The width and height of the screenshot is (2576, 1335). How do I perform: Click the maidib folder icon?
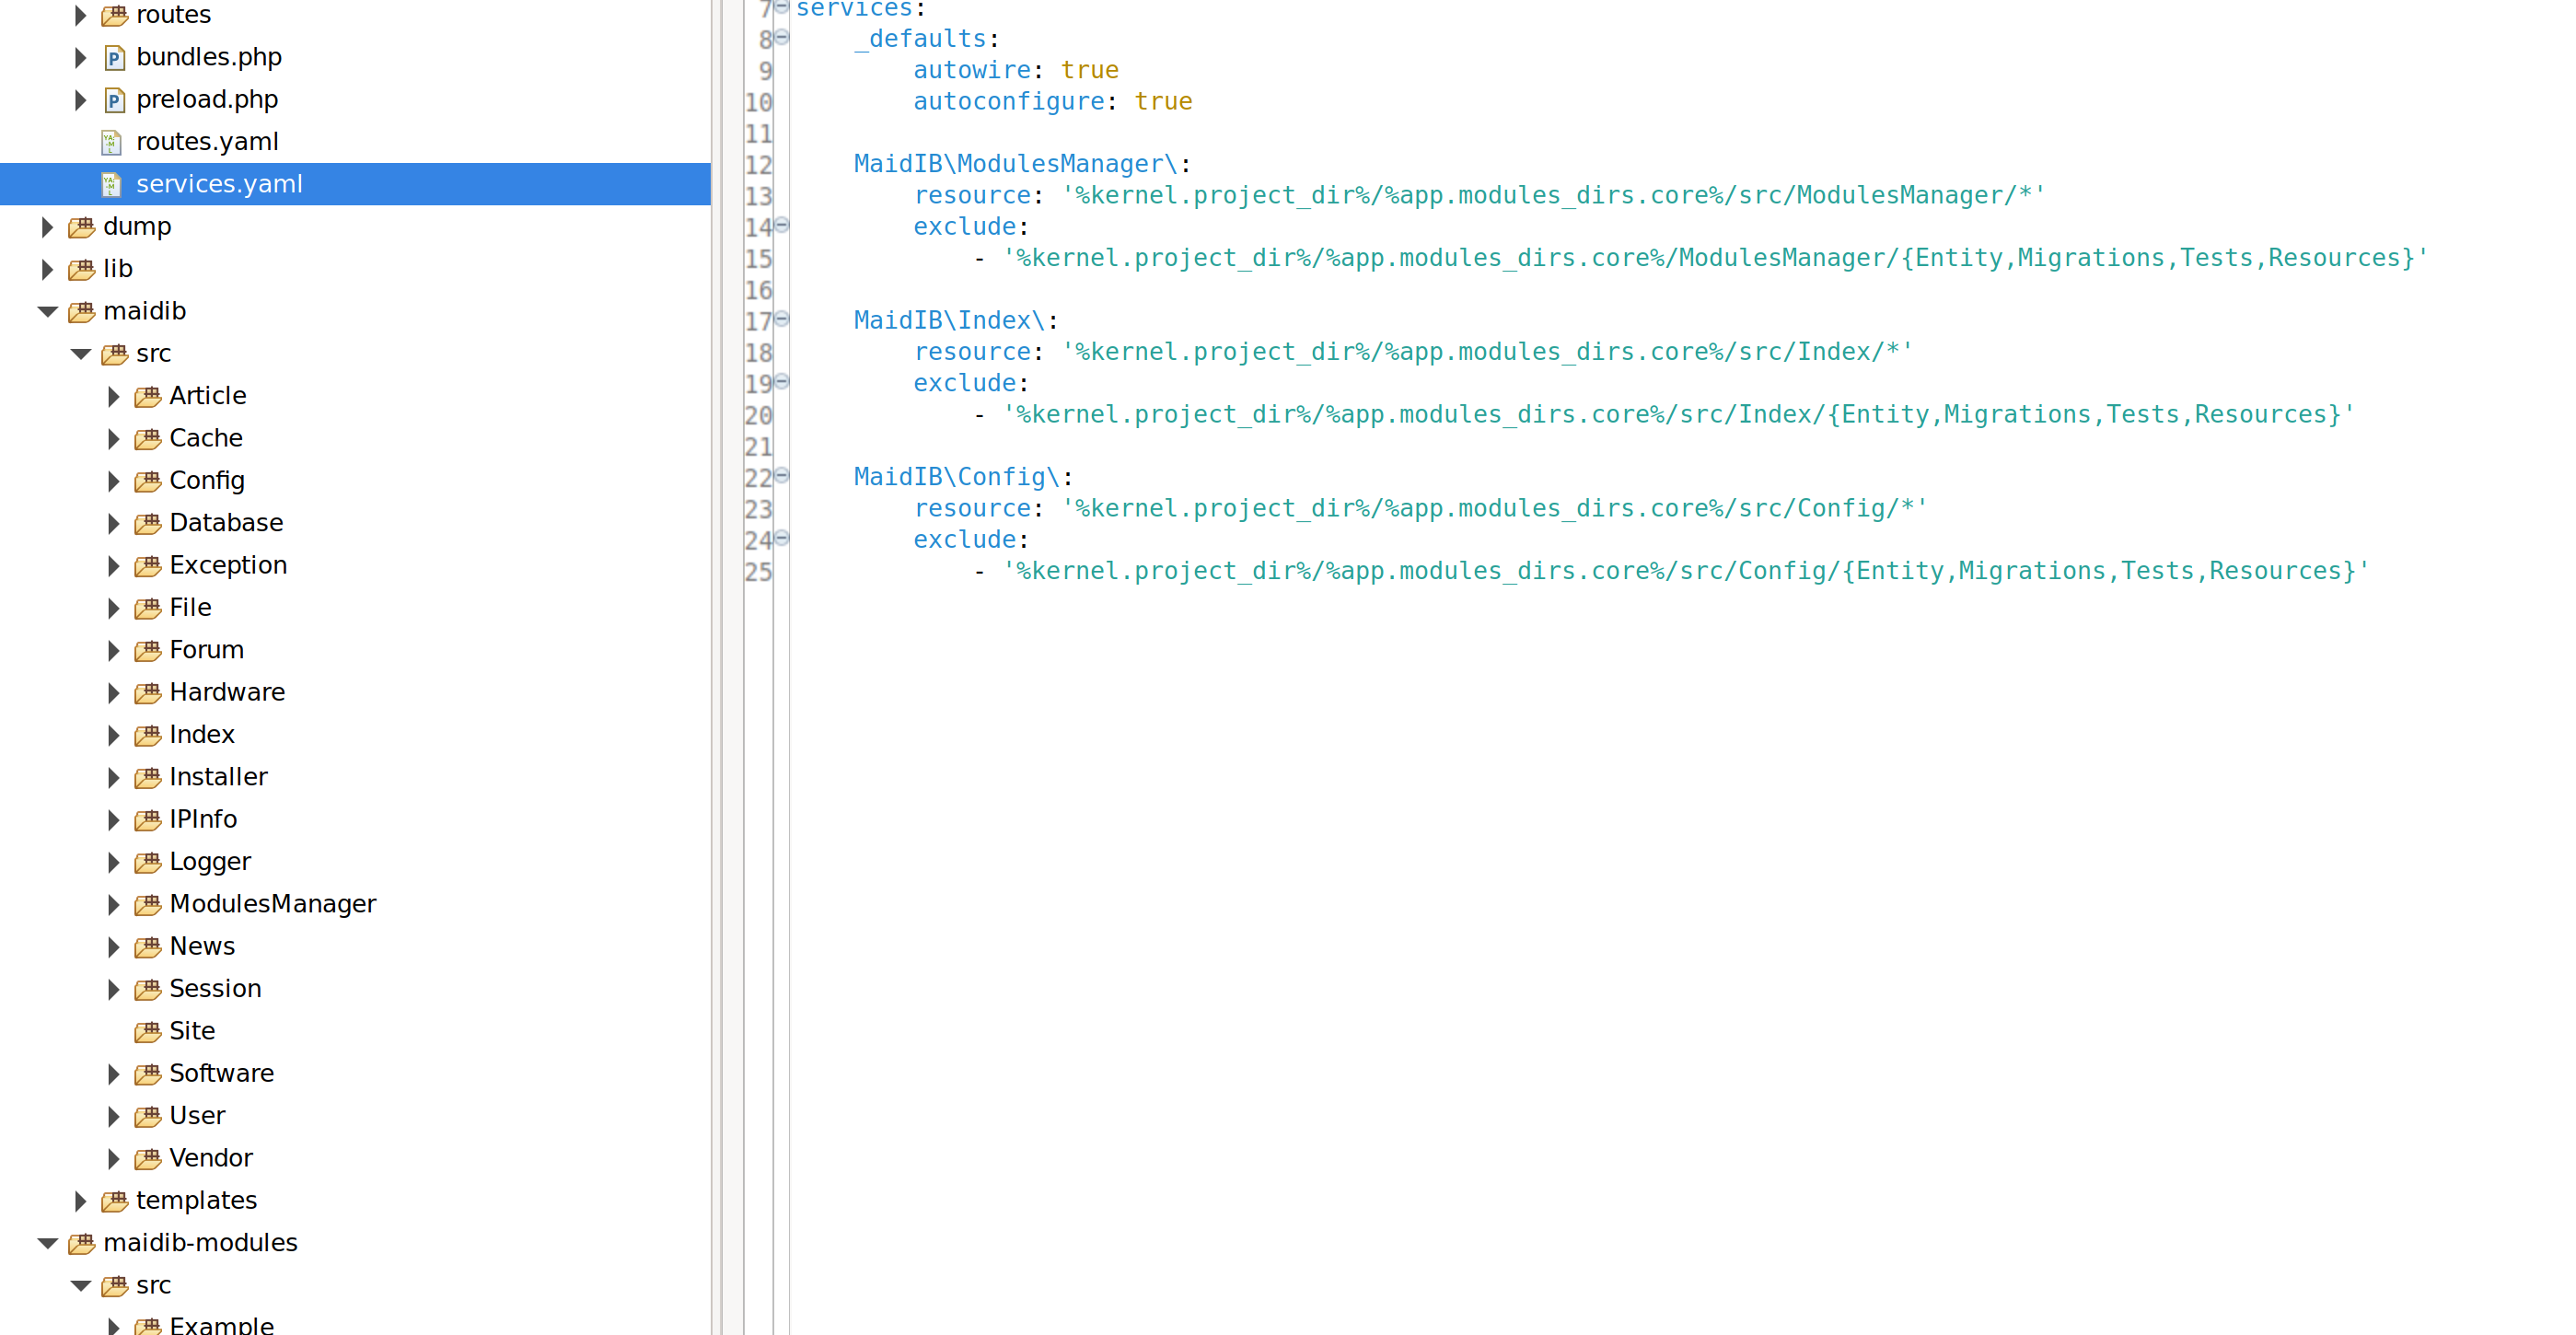coord(81,312)
